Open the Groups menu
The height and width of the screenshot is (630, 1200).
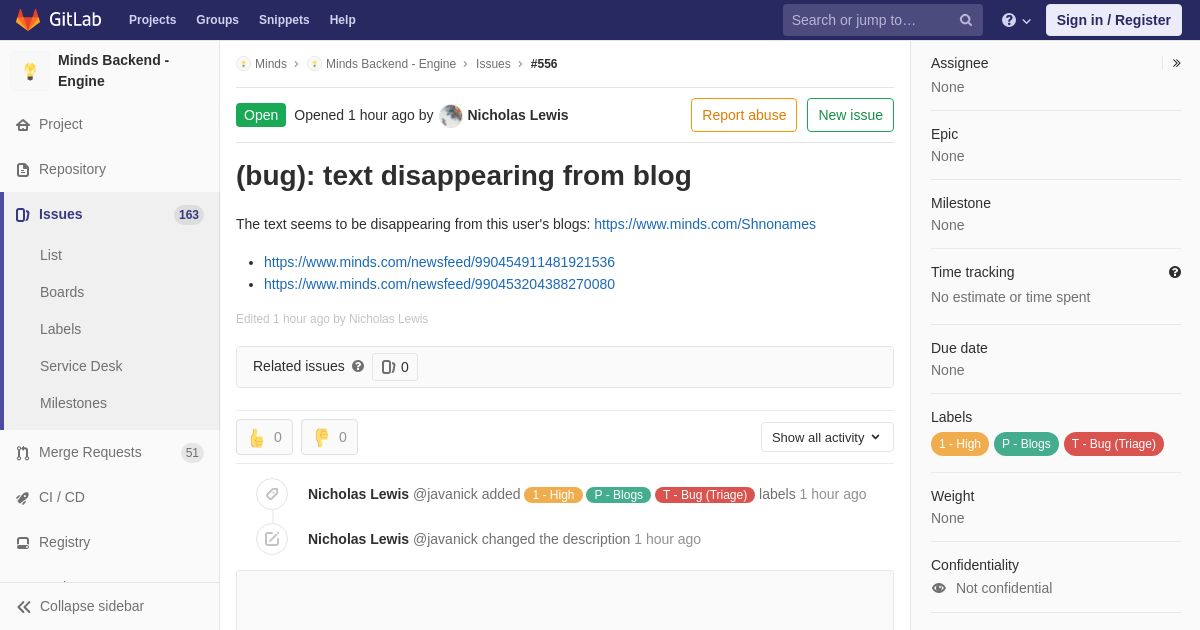[217, 20]
